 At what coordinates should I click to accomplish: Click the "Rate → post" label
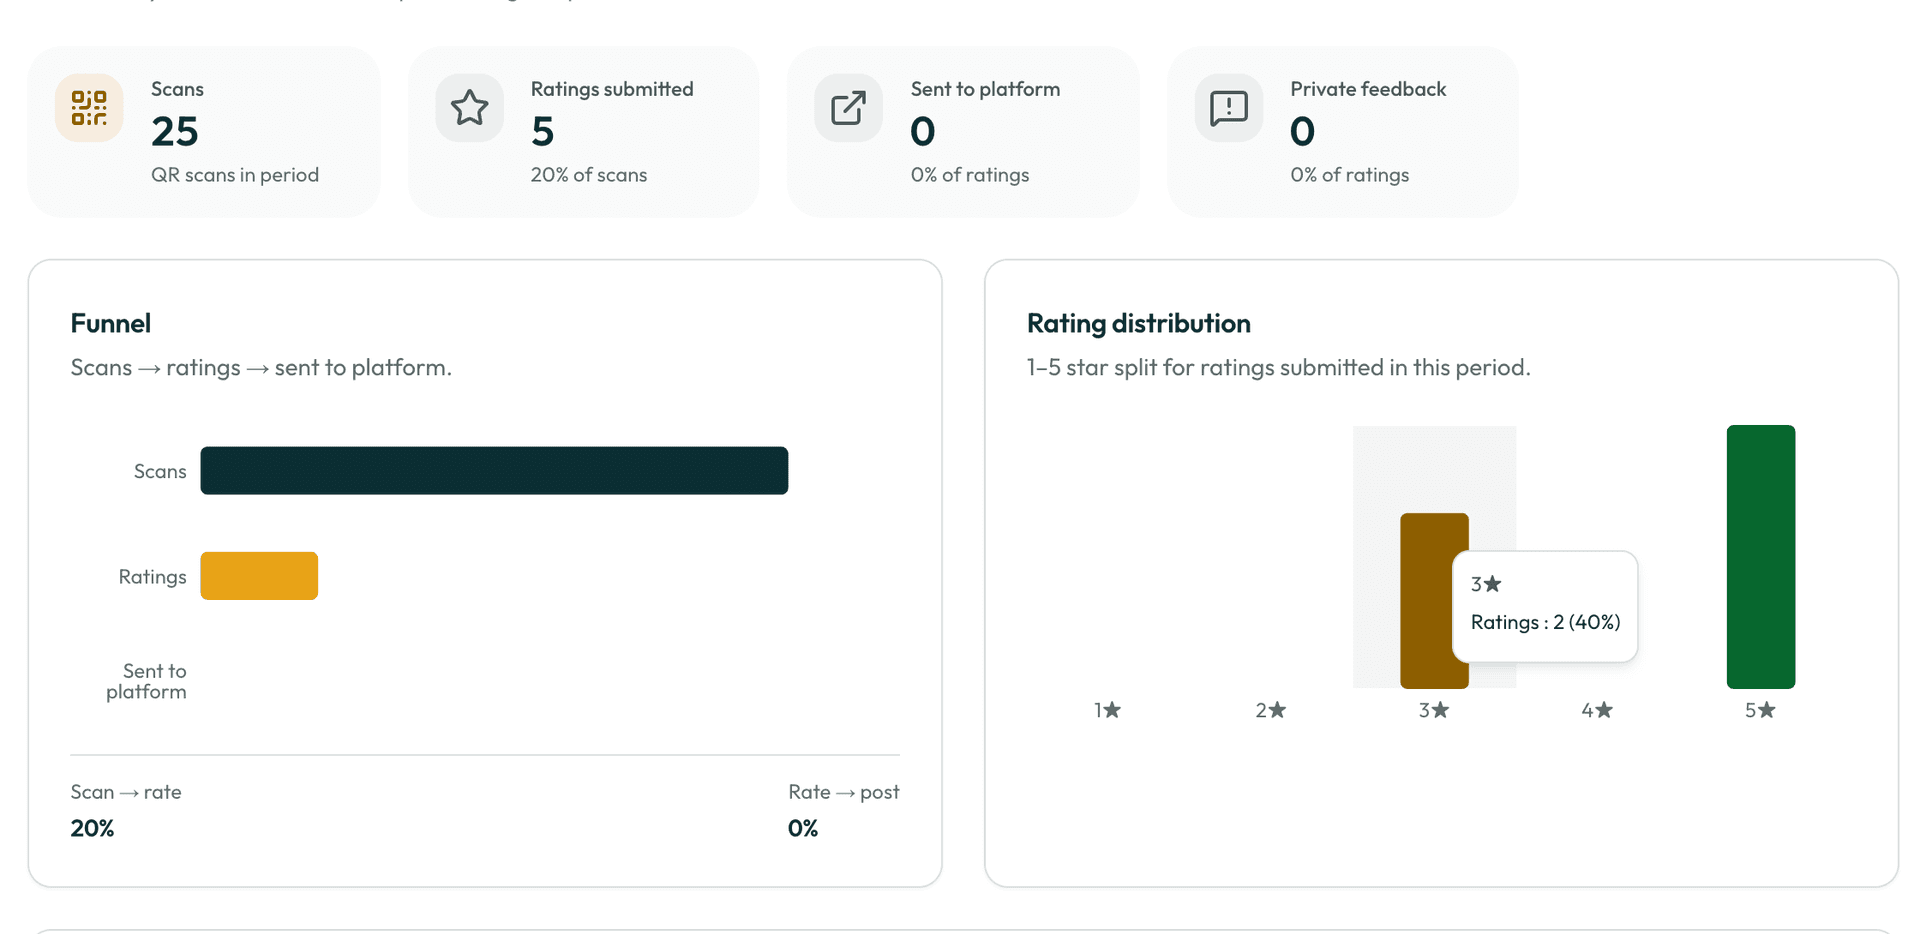(x=844, y=792)
